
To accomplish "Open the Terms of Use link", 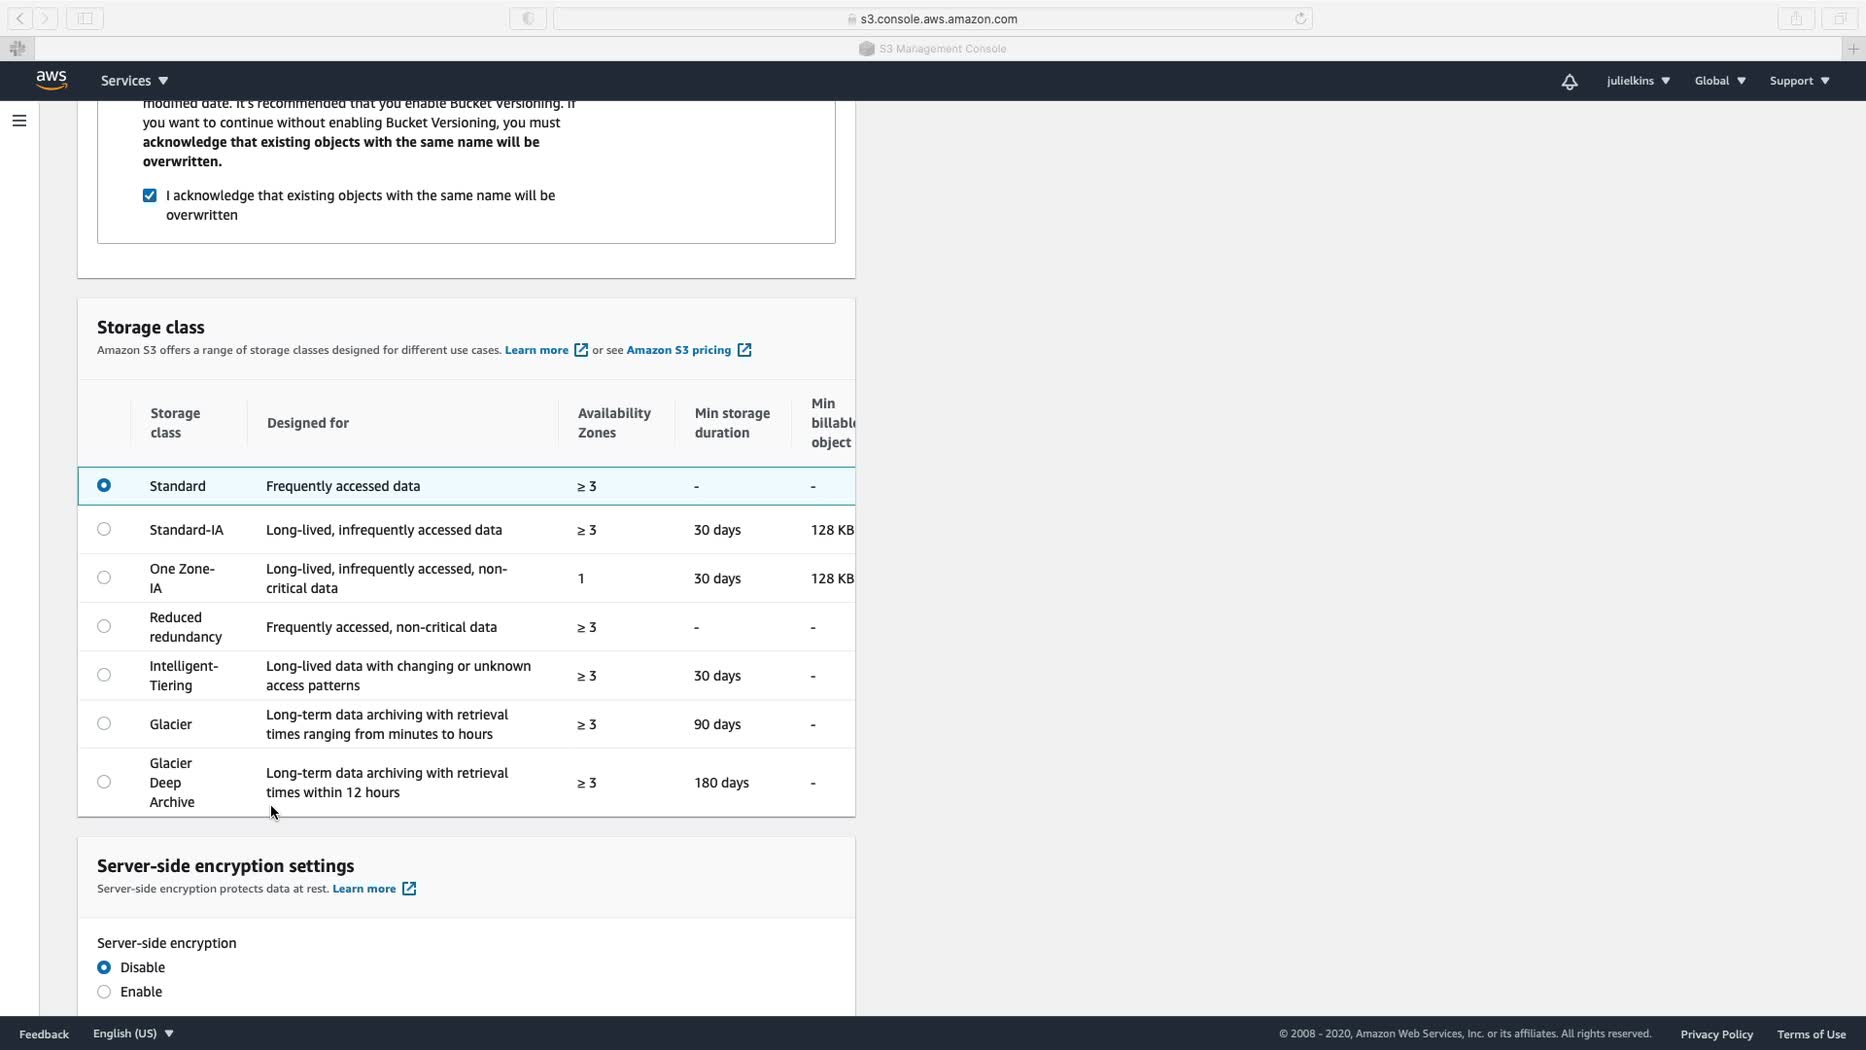I will tap(1811, 1034).
